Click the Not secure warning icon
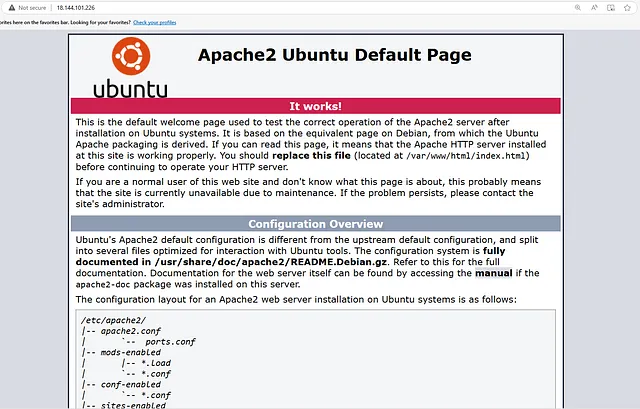Viewport: 640px width, 409px height. [12, 8]
